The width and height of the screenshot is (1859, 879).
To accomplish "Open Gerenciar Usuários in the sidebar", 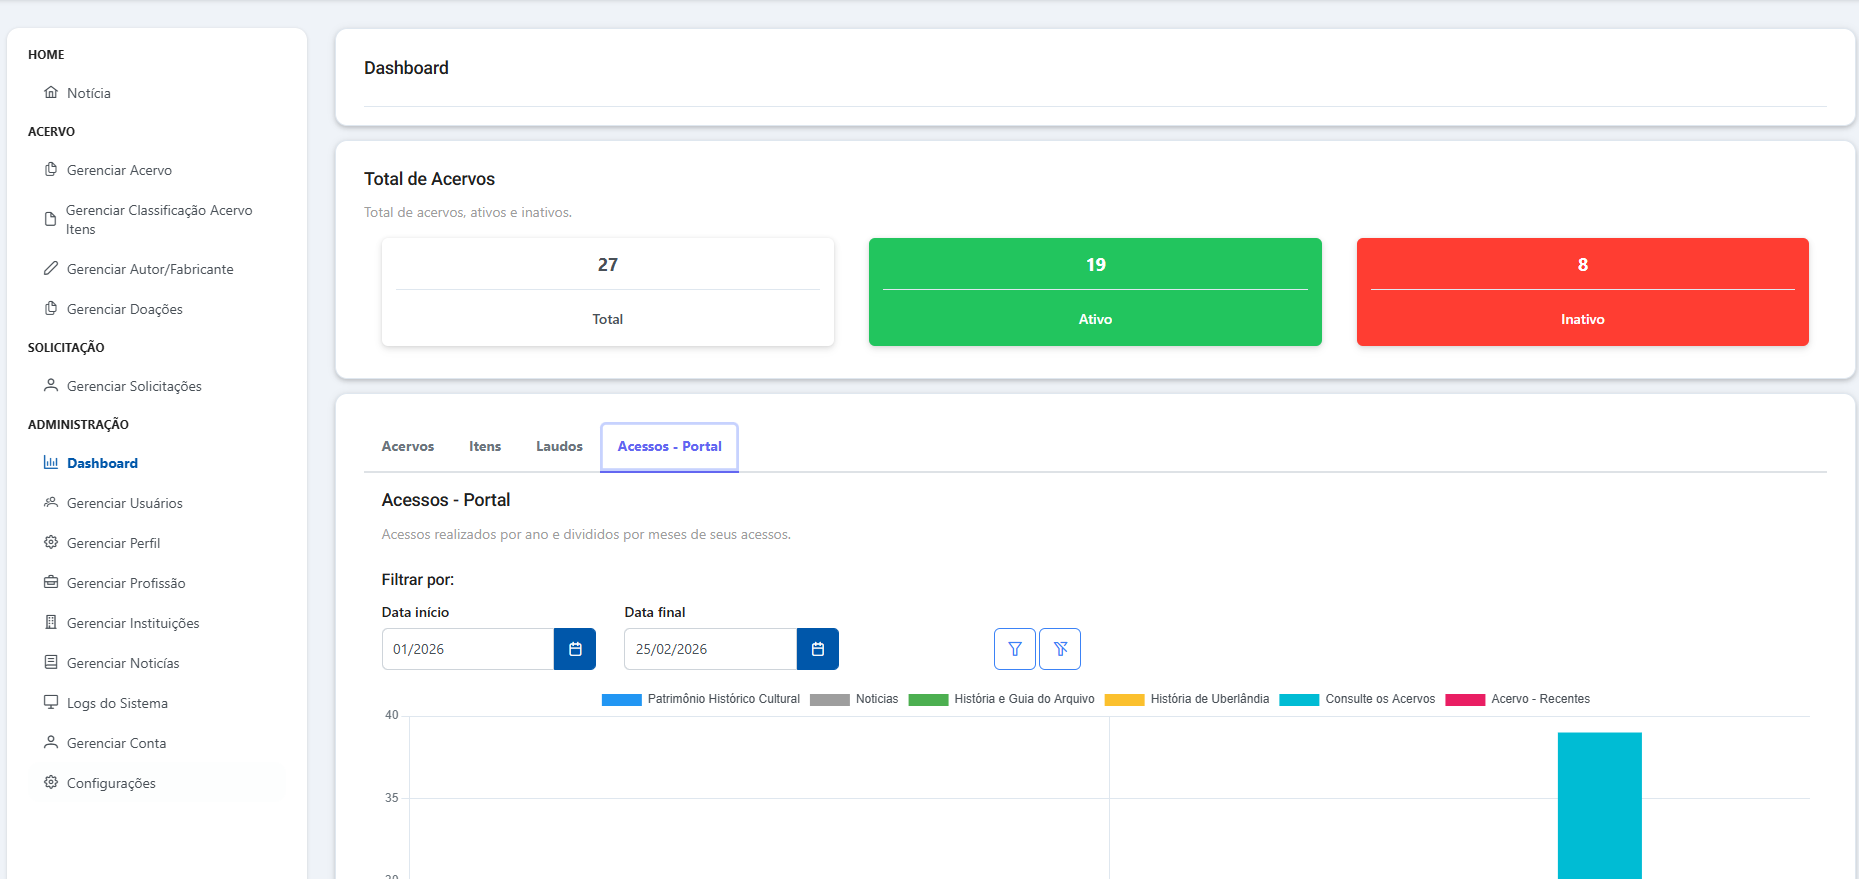I will click(x=124, y=503).
